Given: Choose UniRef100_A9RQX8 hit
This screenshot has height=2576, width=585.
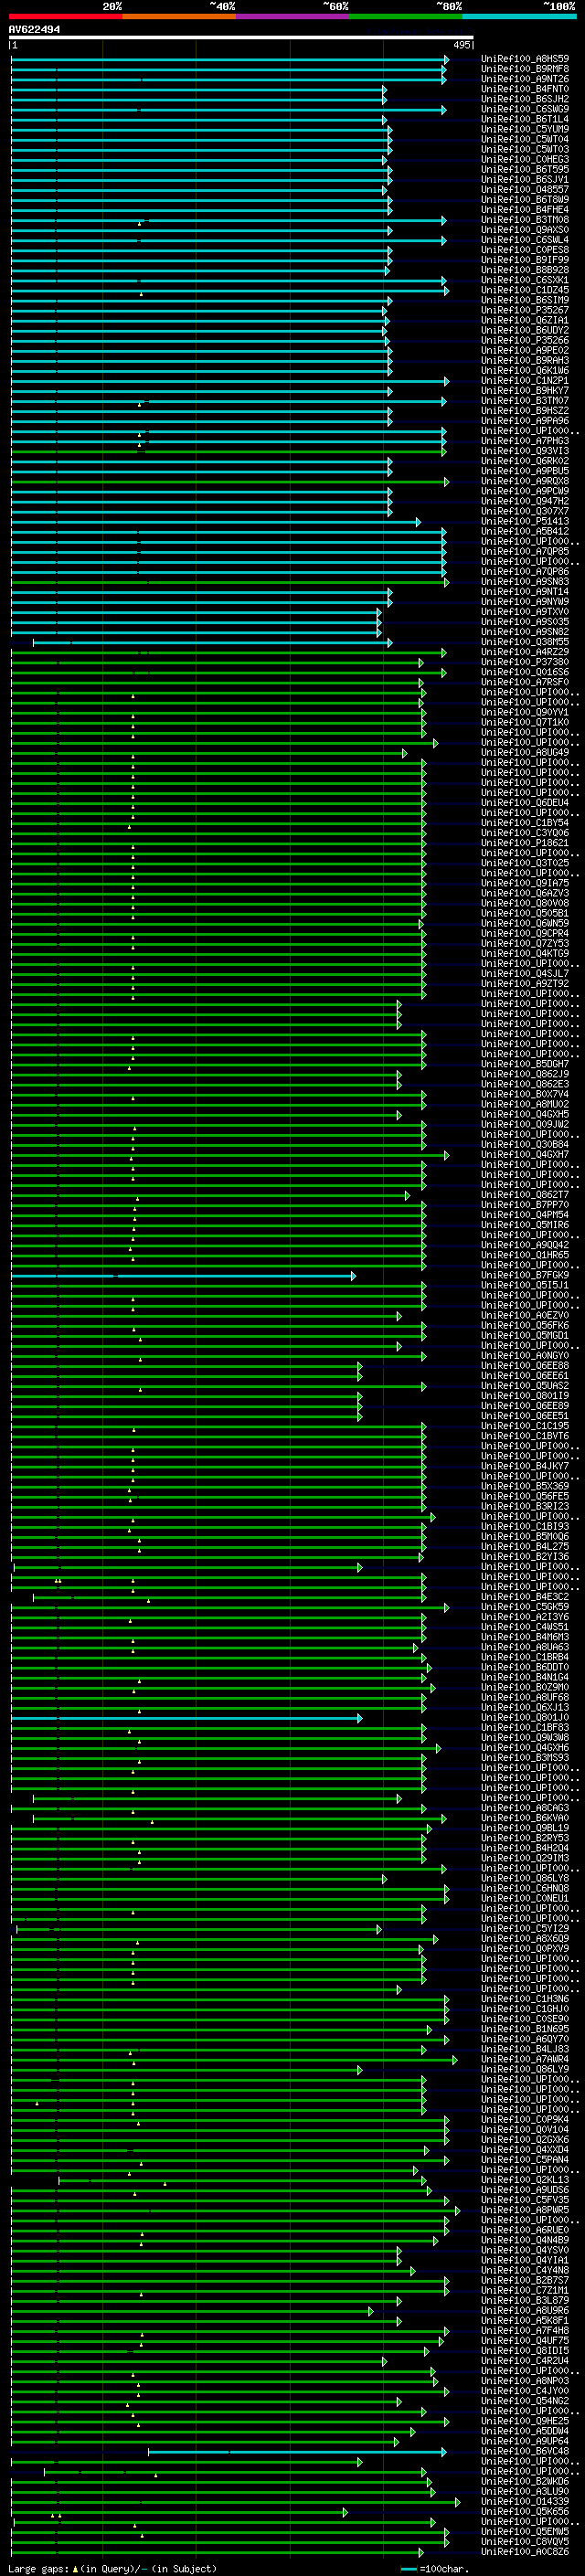Looking at the screenshot, I should coord(525,481).
